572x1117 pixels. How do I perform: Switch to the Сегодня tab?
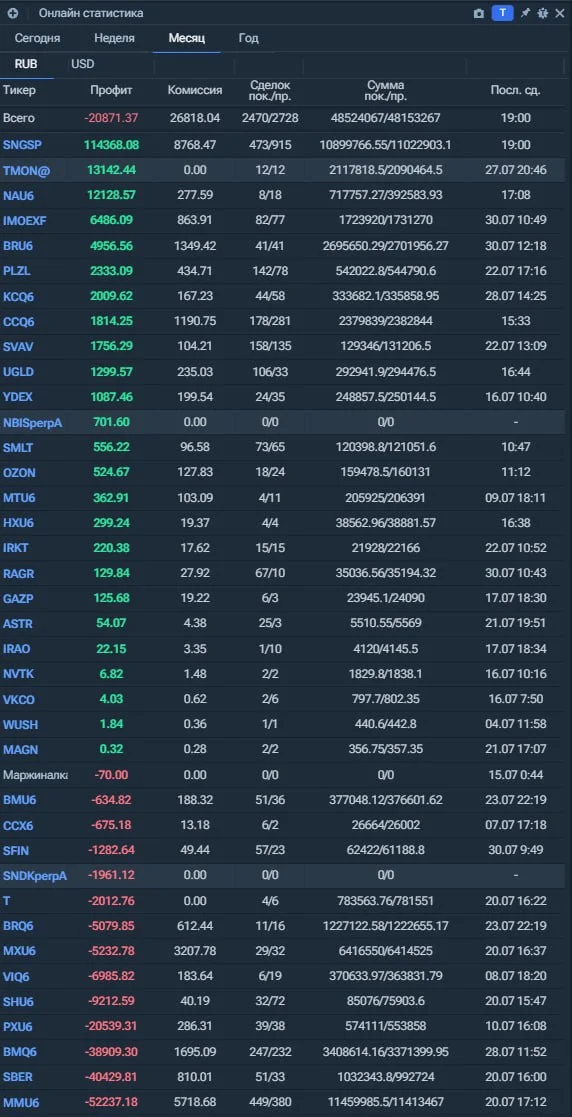(37, 38)
